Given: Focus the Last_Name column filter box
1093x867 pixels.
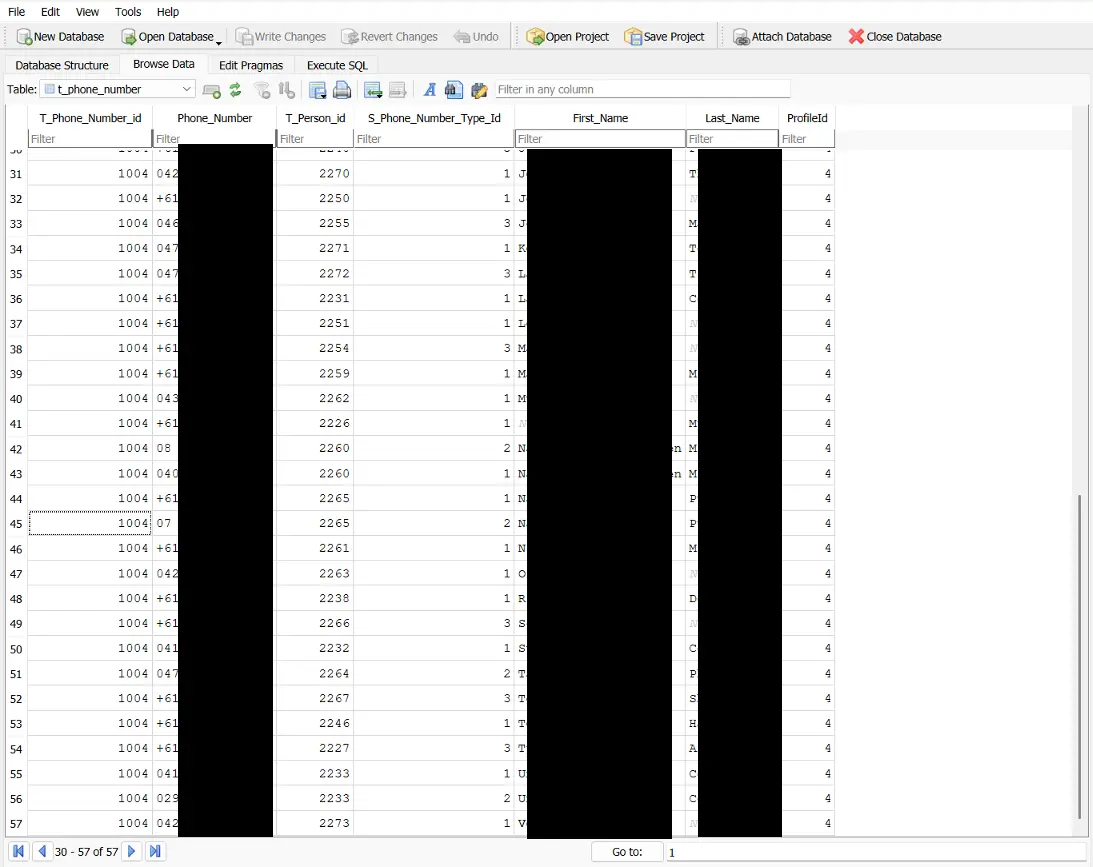Looking at the screenshot, I should tap(731, 138).
